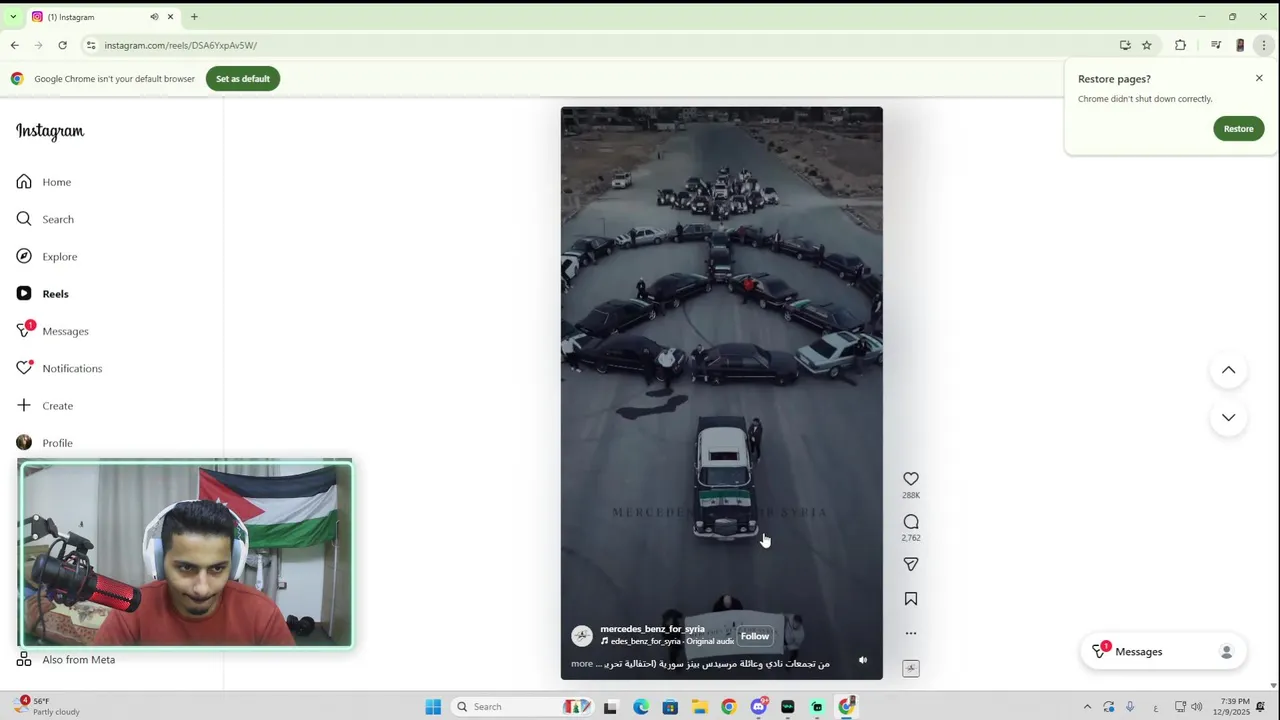The height and width of the screenshot is (720, 1280).
Task: Open mercedes_benz_for_syria profile name link
Action: tap(652, 629)
